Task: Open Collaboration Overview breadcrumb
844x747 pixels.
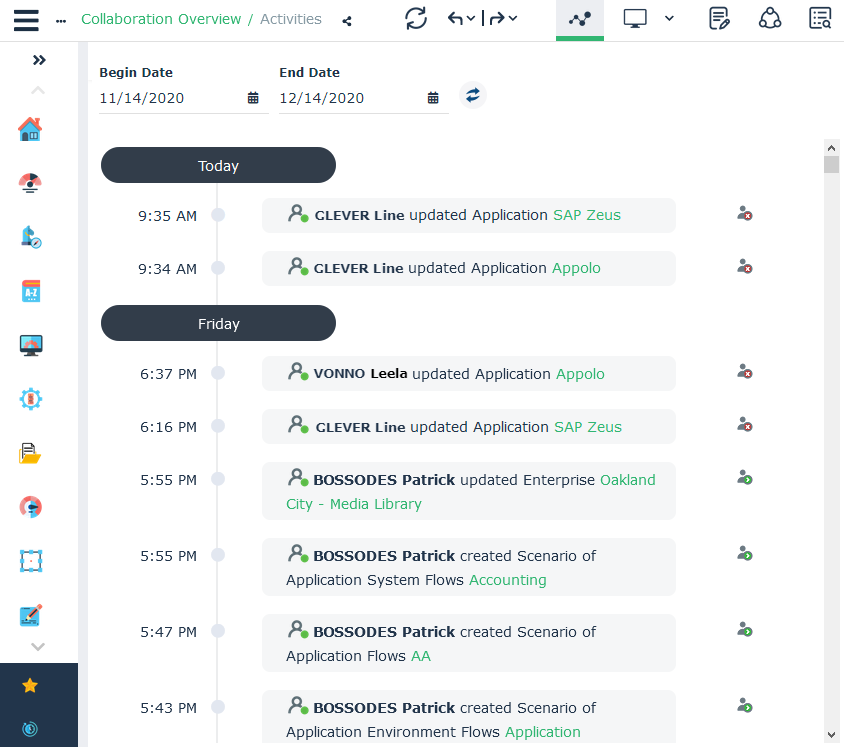Action: [161, 19]
